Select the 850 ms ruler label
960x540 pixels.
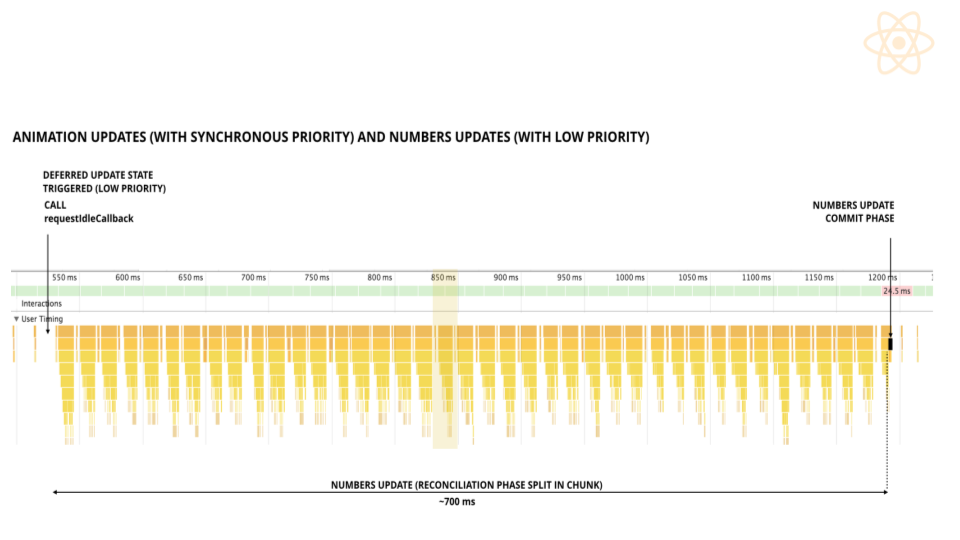443,277
